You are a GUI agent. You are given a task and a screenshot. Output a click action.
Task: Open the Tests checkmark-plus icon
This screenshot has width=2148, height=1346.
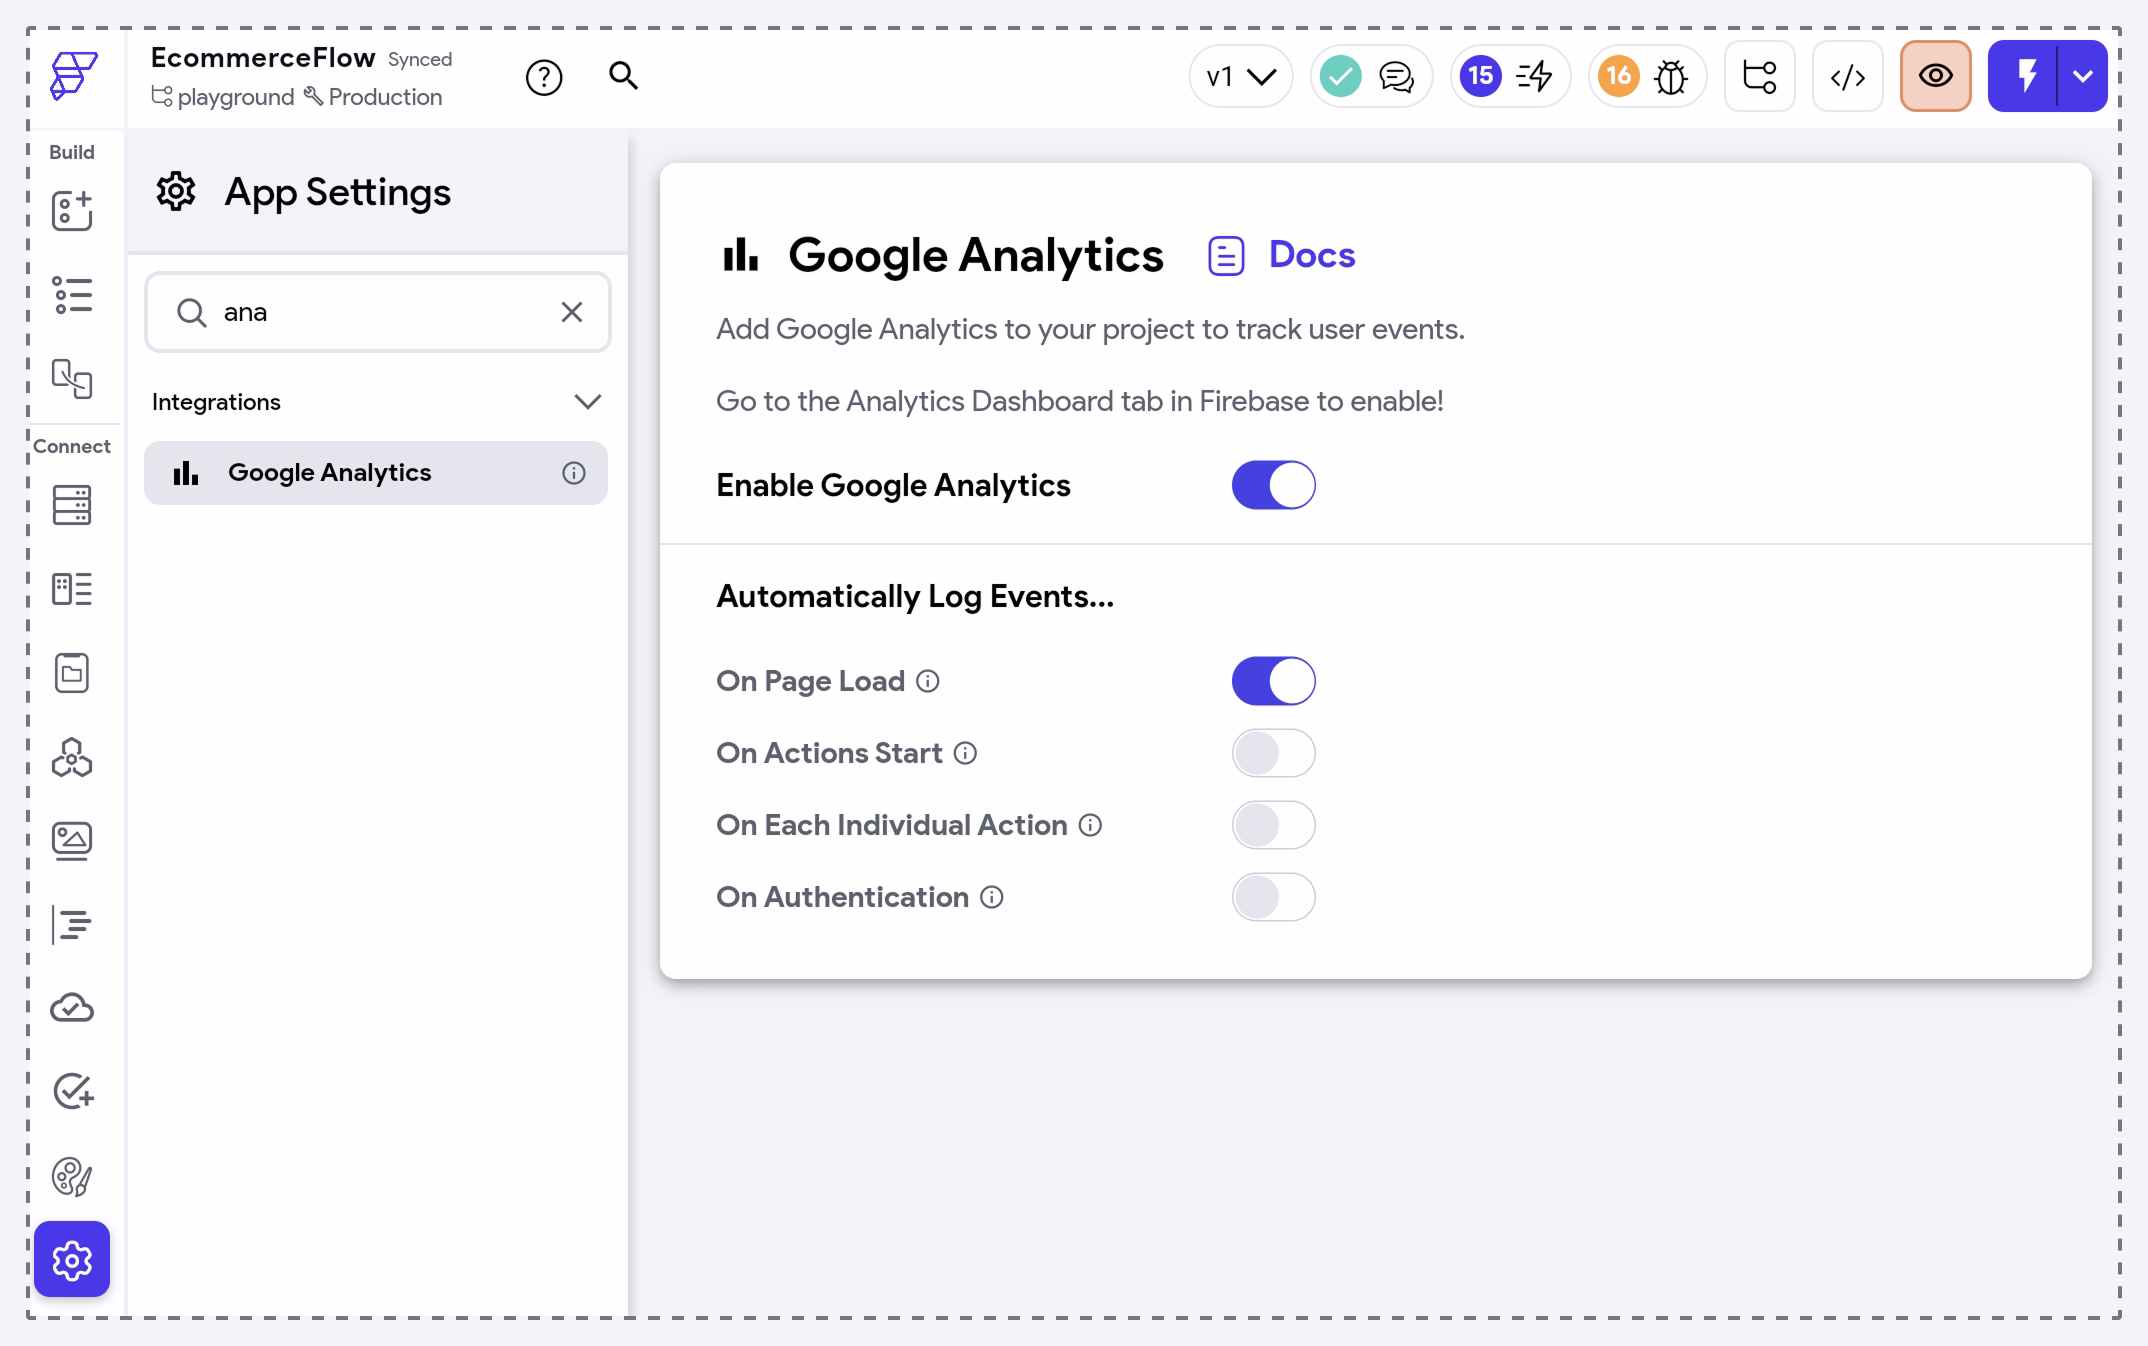tap(73, 1091)
